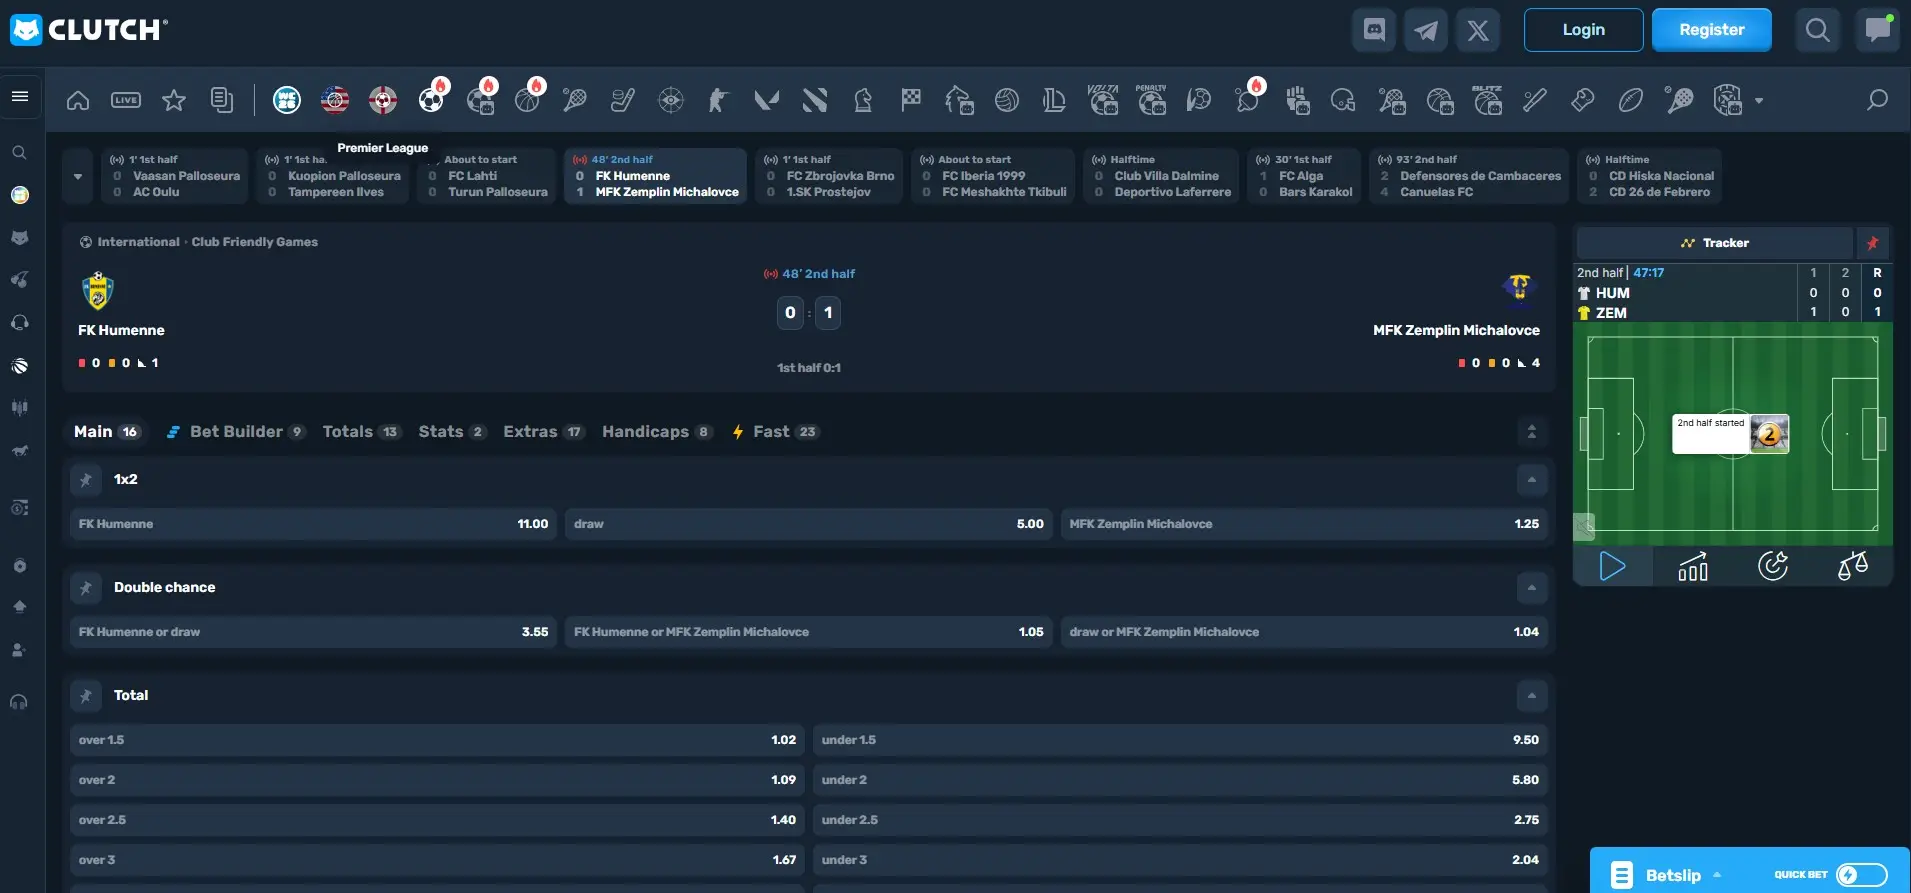Viewport: 1911px width, 893px height.
Task: Click the Login button
Action: (x=1584, y=30)
